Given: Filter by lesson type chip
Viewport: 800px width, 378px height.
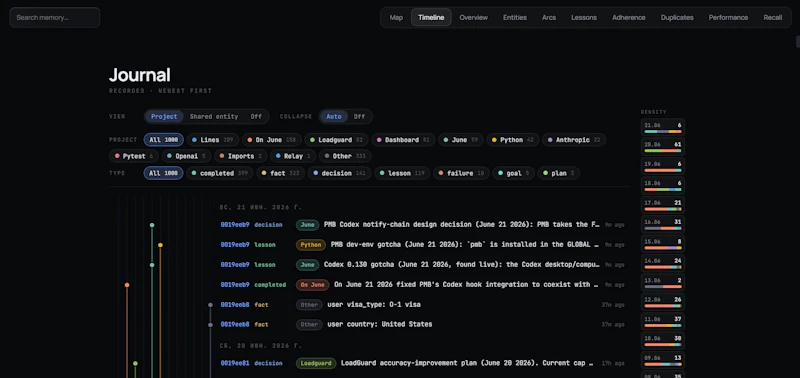Looking at the screenshot, I should (x=402, y=173).
